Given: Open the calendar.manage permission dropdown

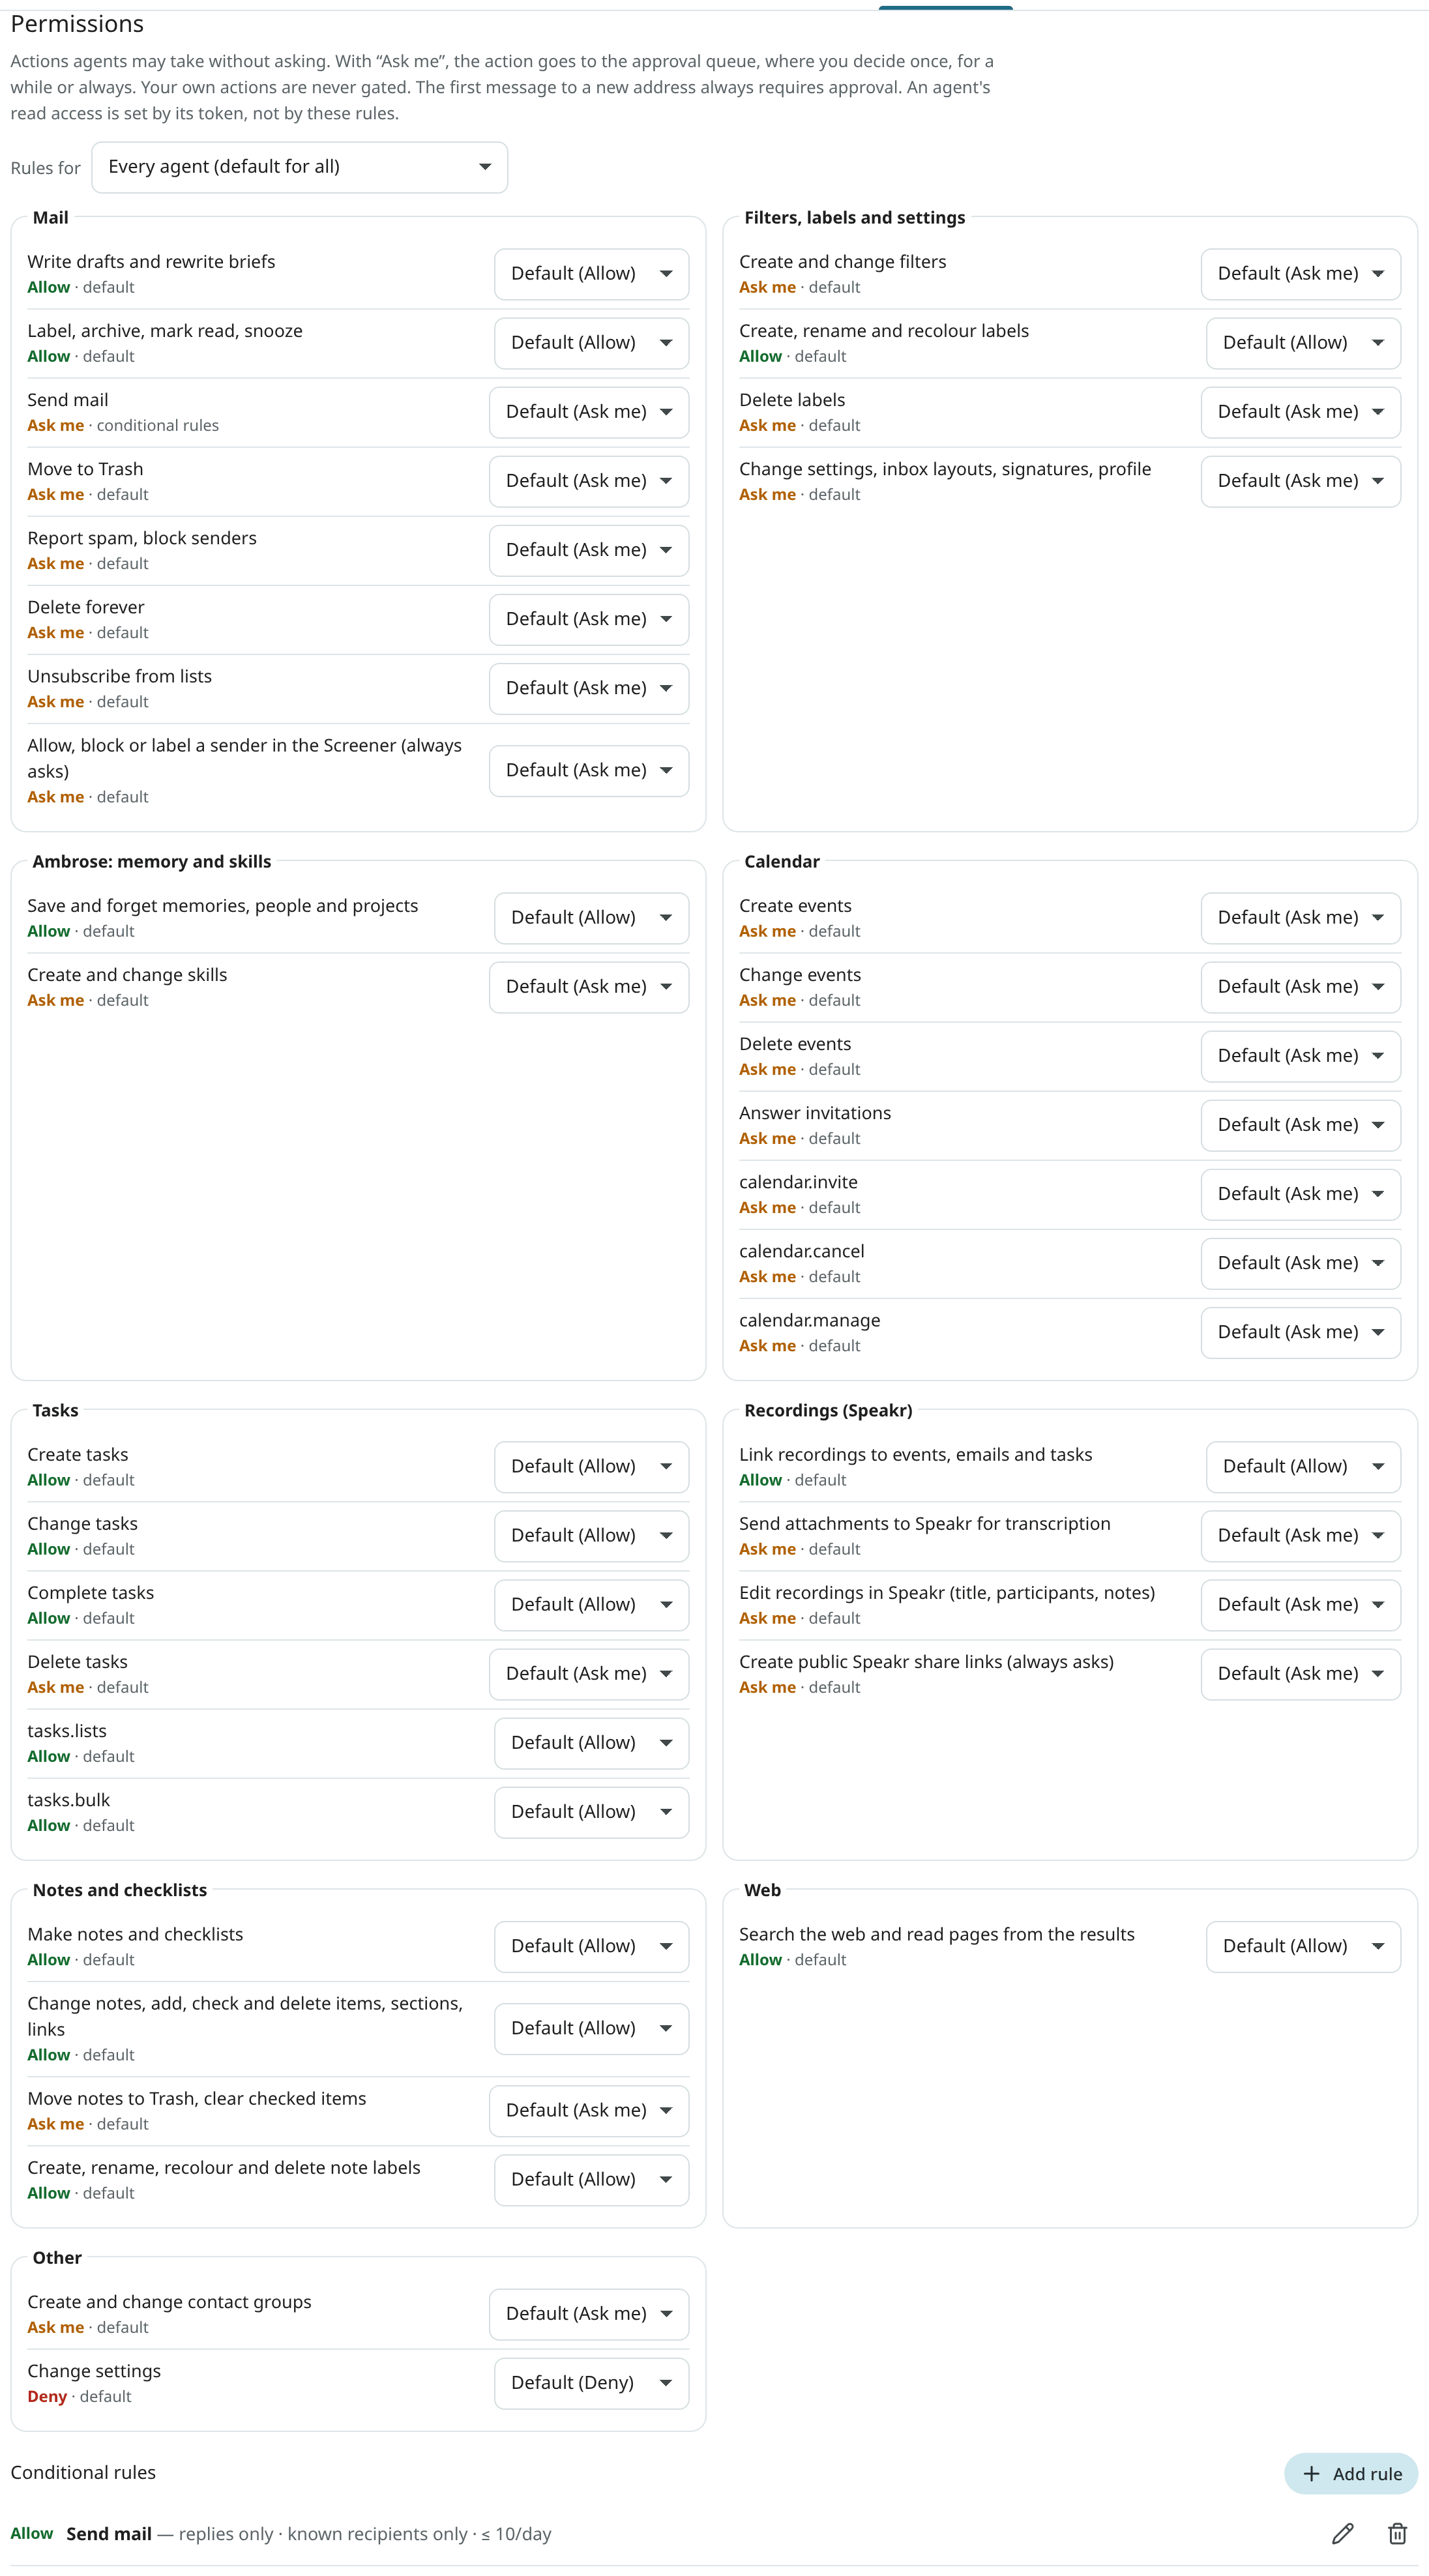Looking at the screenshot, I should (1300, 1332).
